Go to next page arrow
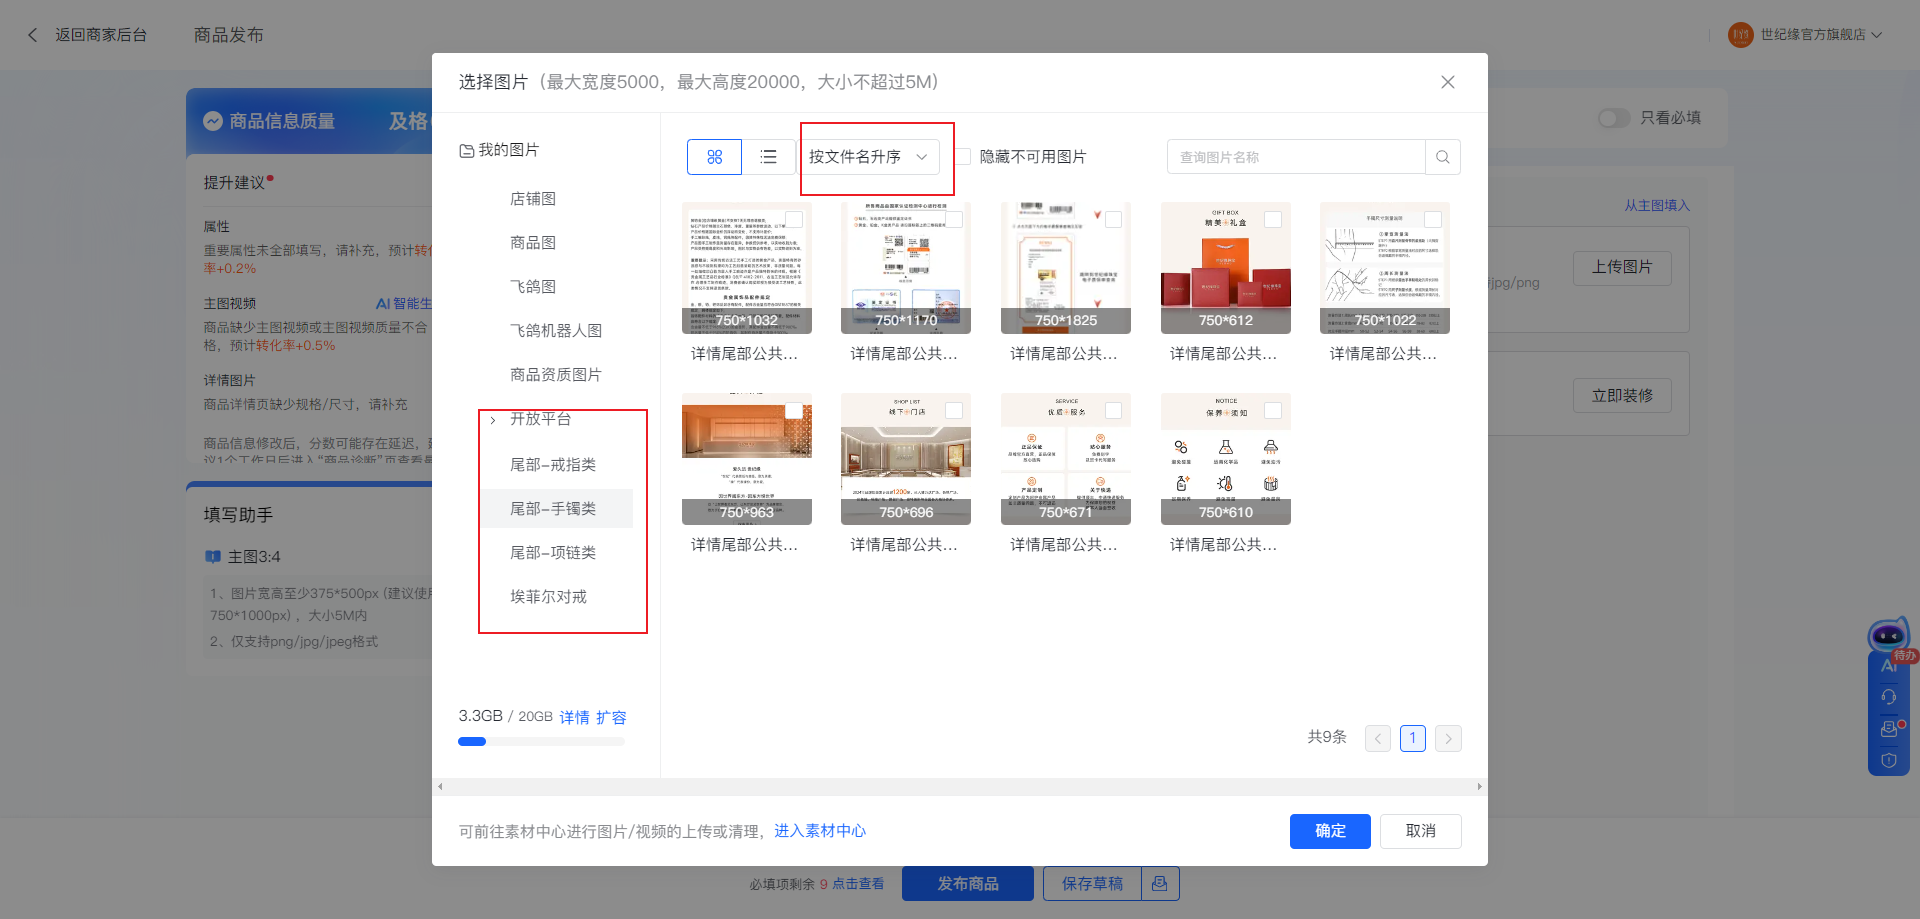 pyautogui.click(x=1447, y=739)
